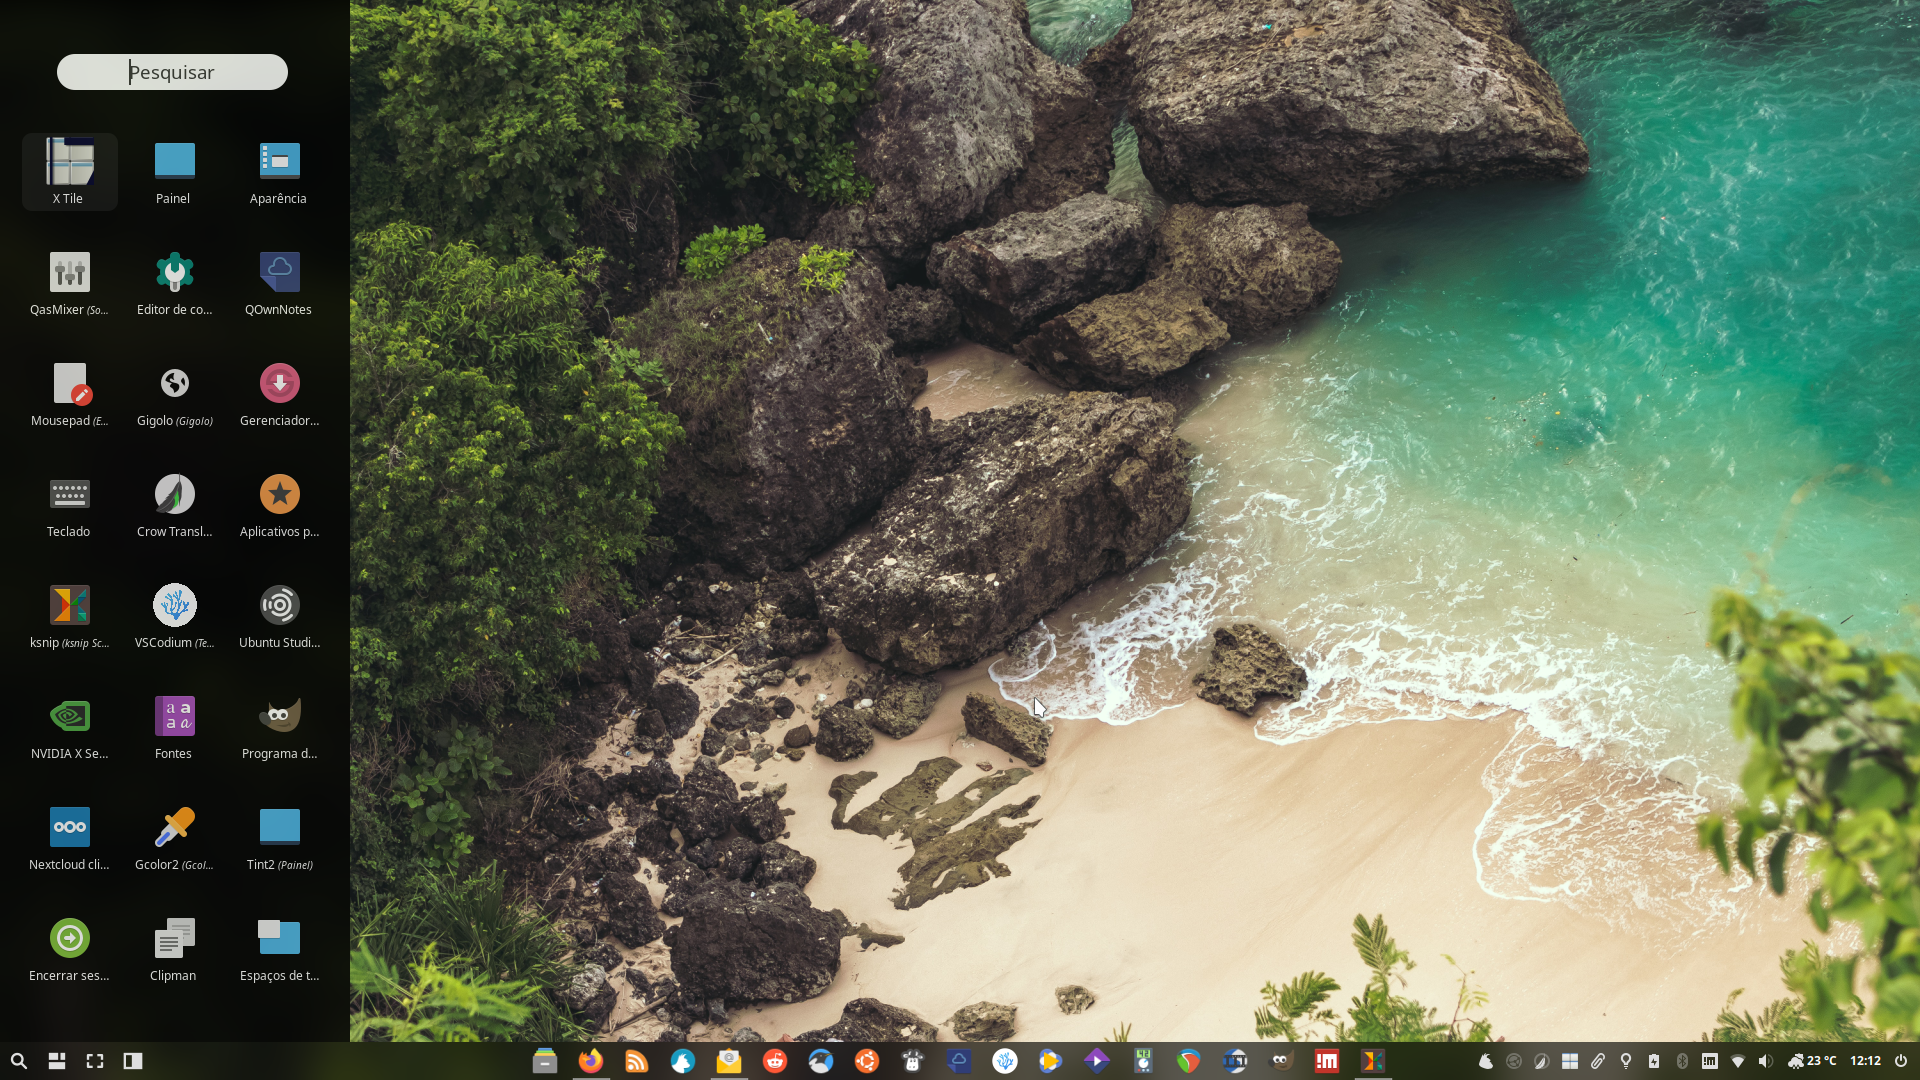Launch Nextcloud client

tap(69, 837)
